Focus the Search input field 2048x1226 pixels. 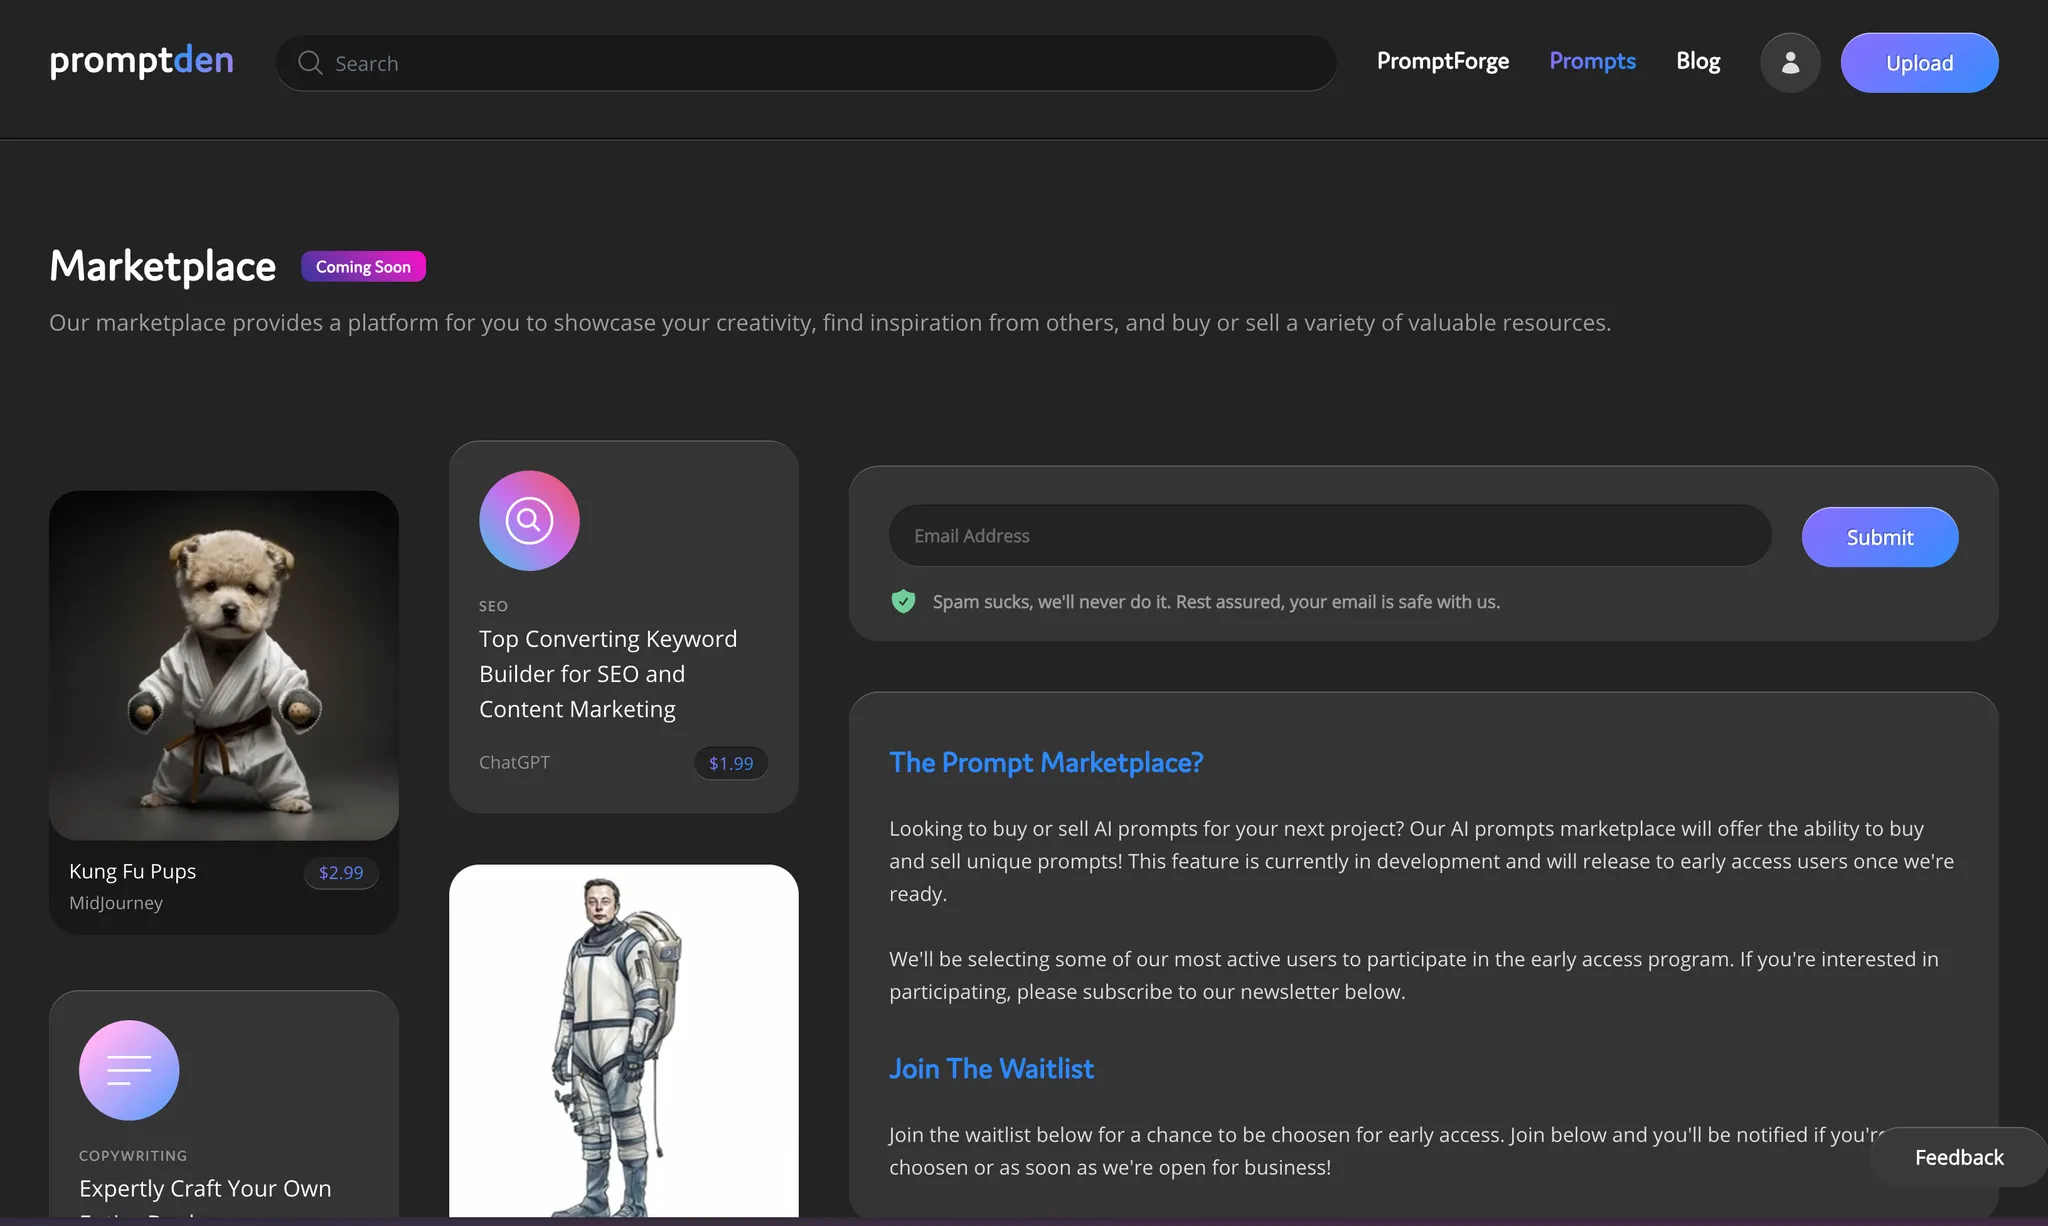pos(820,63)
